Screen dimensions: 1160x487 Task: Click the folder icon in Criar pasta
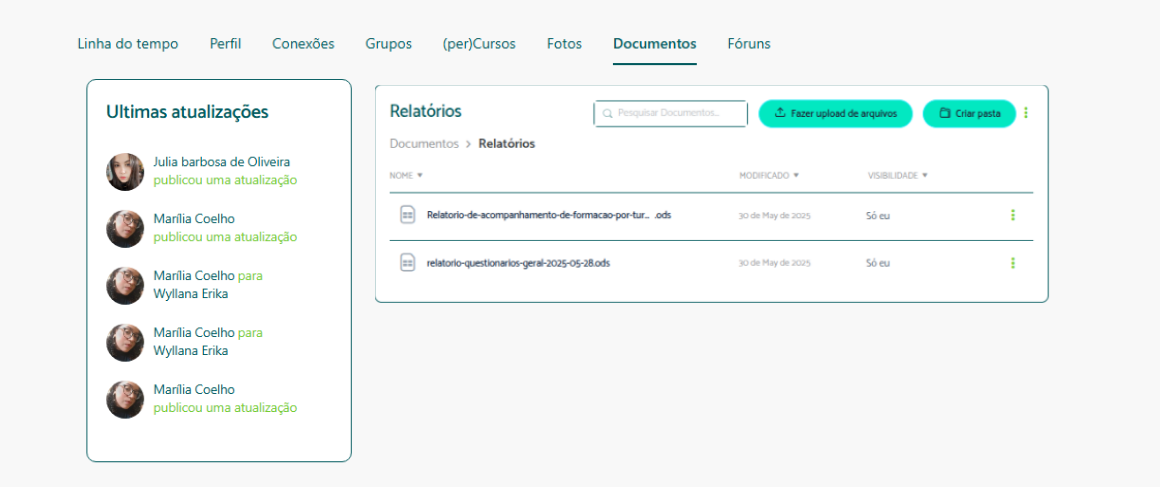(x=944, y=114)
